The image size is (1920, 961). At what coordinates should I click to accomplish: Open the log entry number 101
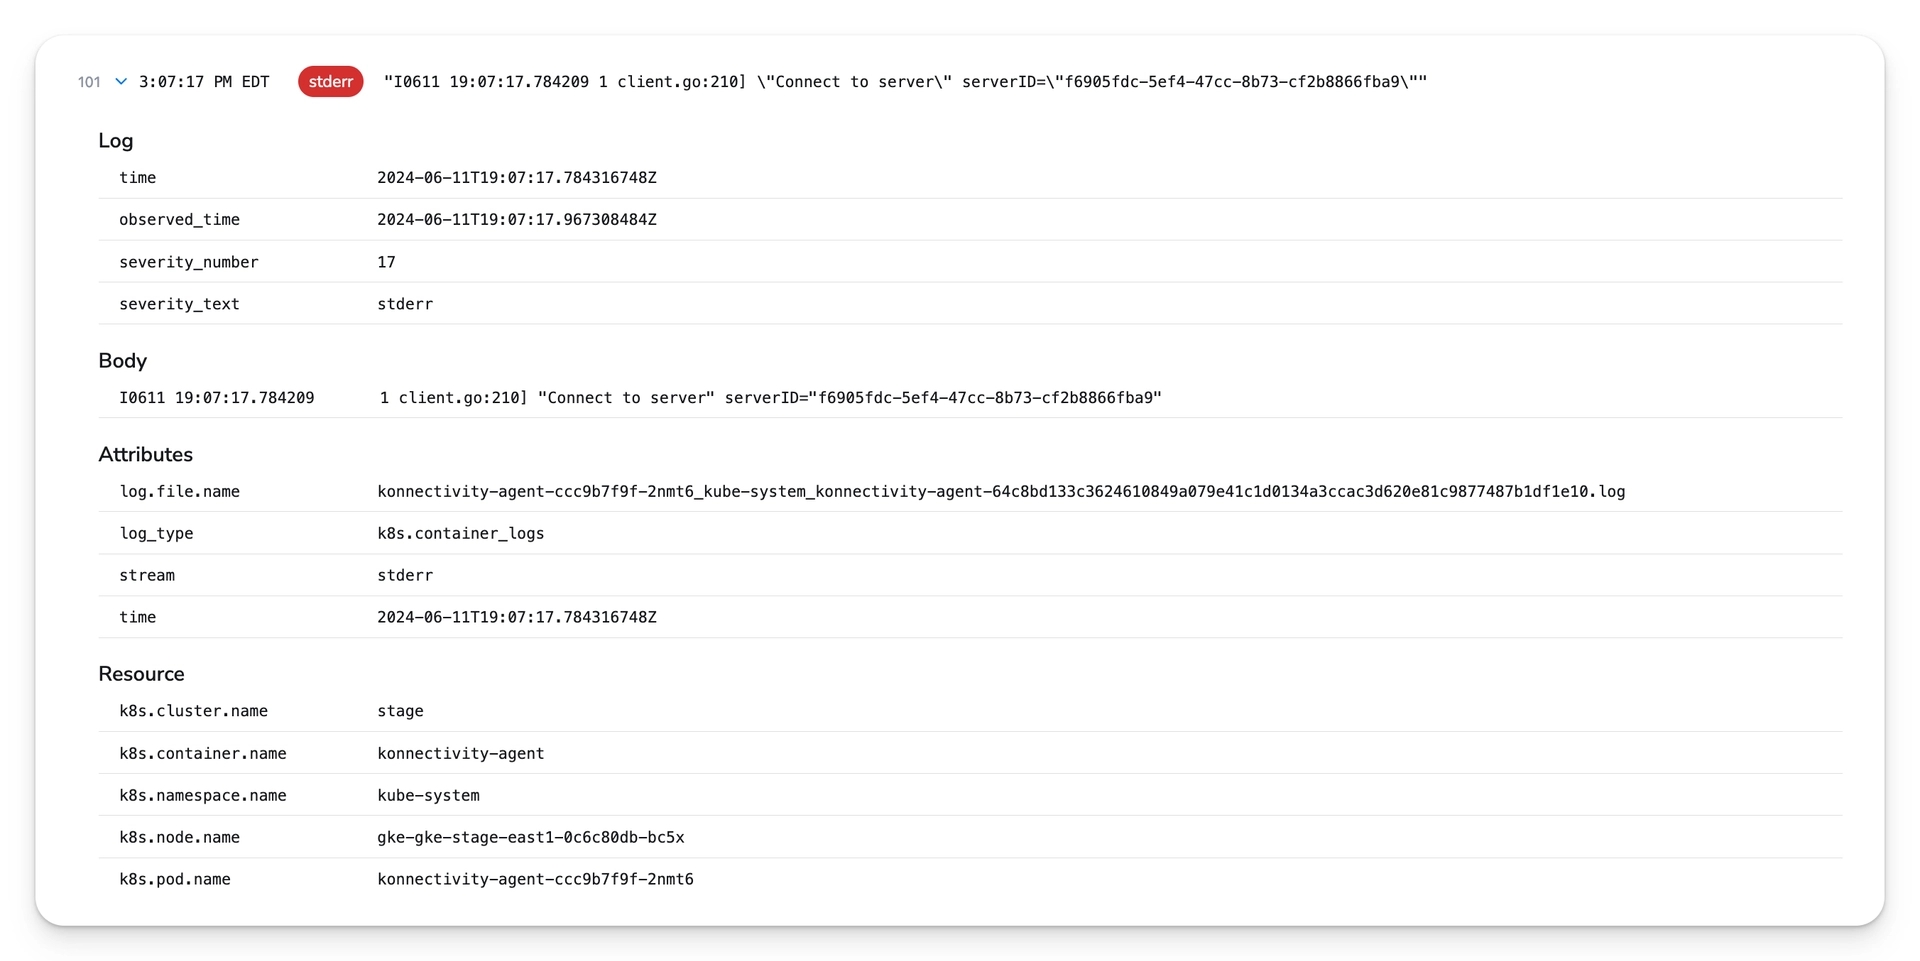pyautogui.click(x=89, y=82)
